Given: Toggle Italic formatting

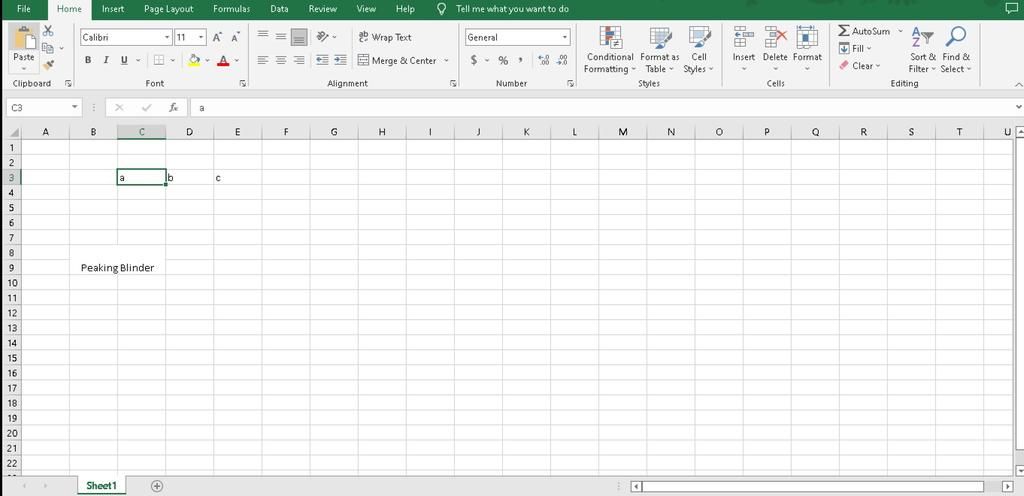Looking at the screenshot, I should (x=106, y=60).
